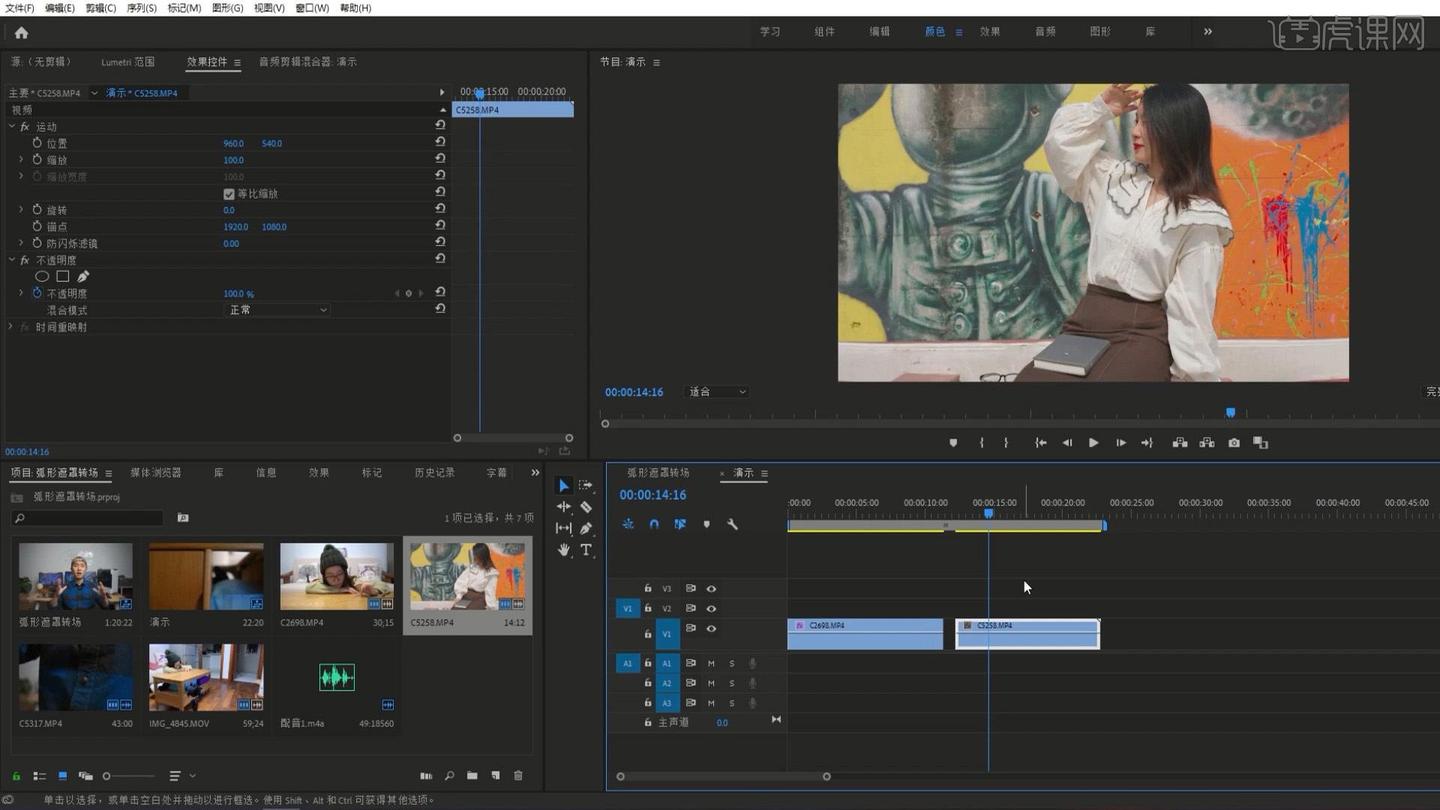
Task: Expand the 缩放 property
Action: click(21, 160)
